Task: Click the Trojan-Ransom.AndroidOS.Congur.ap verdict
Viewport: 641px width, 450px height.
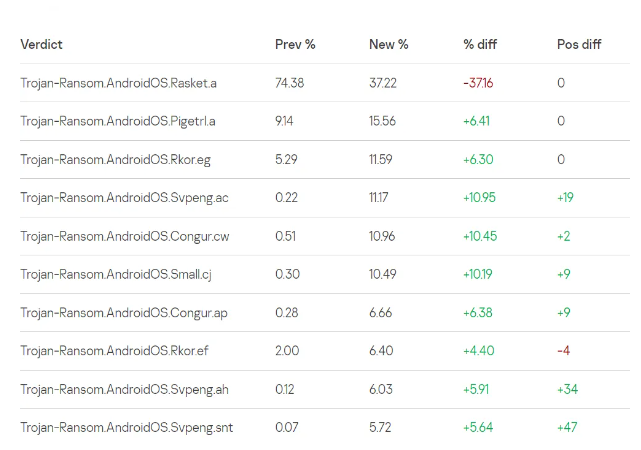Action: (x=124, y=313)
